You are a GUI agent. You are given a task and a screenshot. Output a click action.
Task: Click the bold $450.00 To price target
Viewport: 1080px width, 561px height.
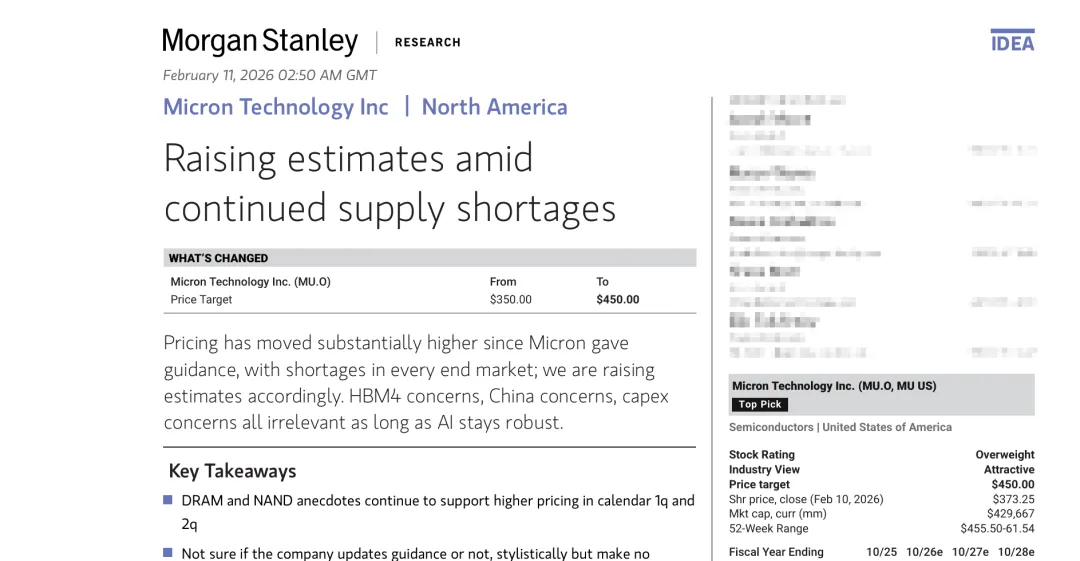click(617, 299)
